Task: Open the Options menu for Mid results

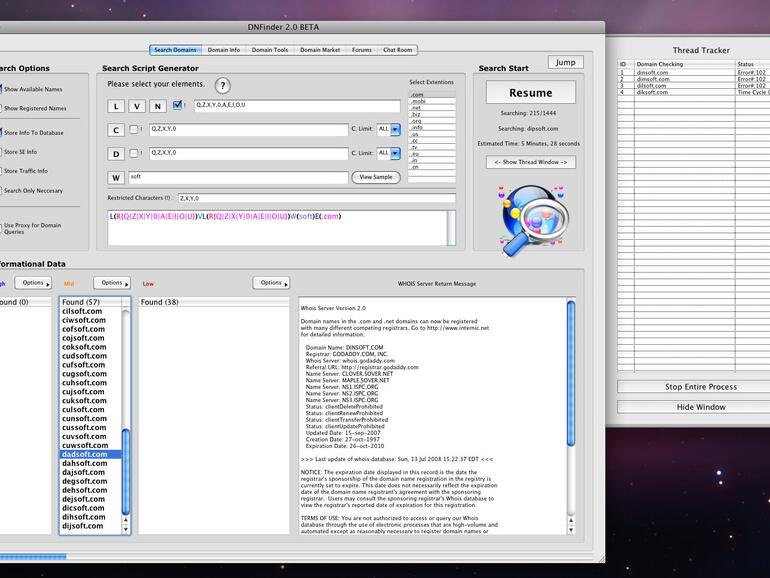Action: [112, 283]
